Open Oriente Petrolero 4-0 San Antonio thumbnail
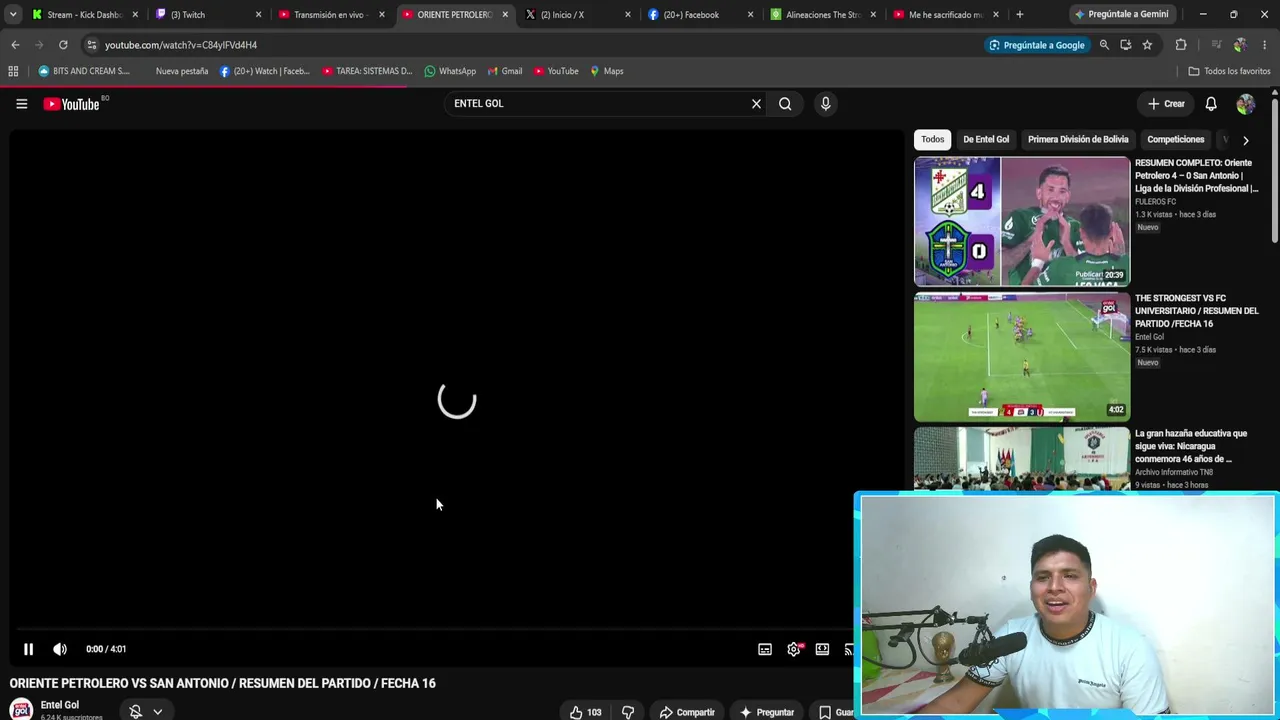 click(1022, 221)
